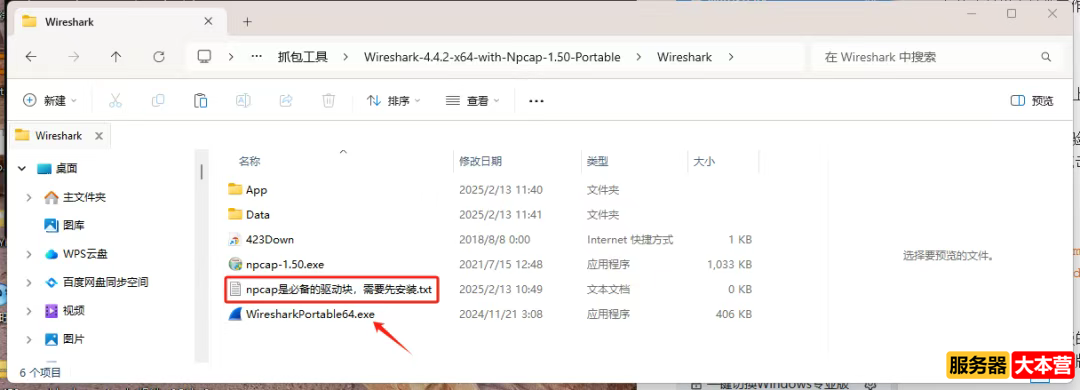Go back with the Back arrow
The width and height of the screenshot is (1080, 390).
click(x=30, y=57)
